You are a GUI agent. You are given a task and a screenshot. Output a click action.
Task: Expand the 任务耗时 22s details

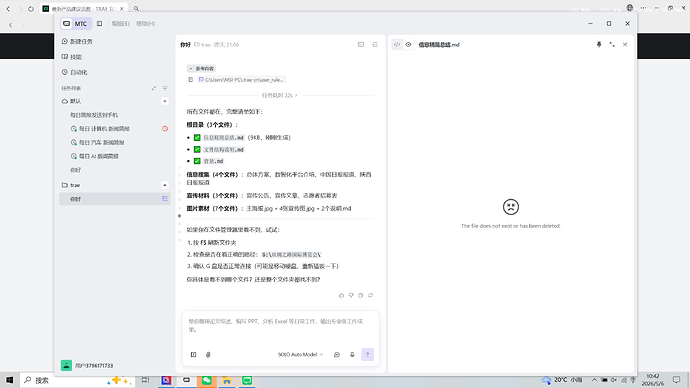[279, 95]
